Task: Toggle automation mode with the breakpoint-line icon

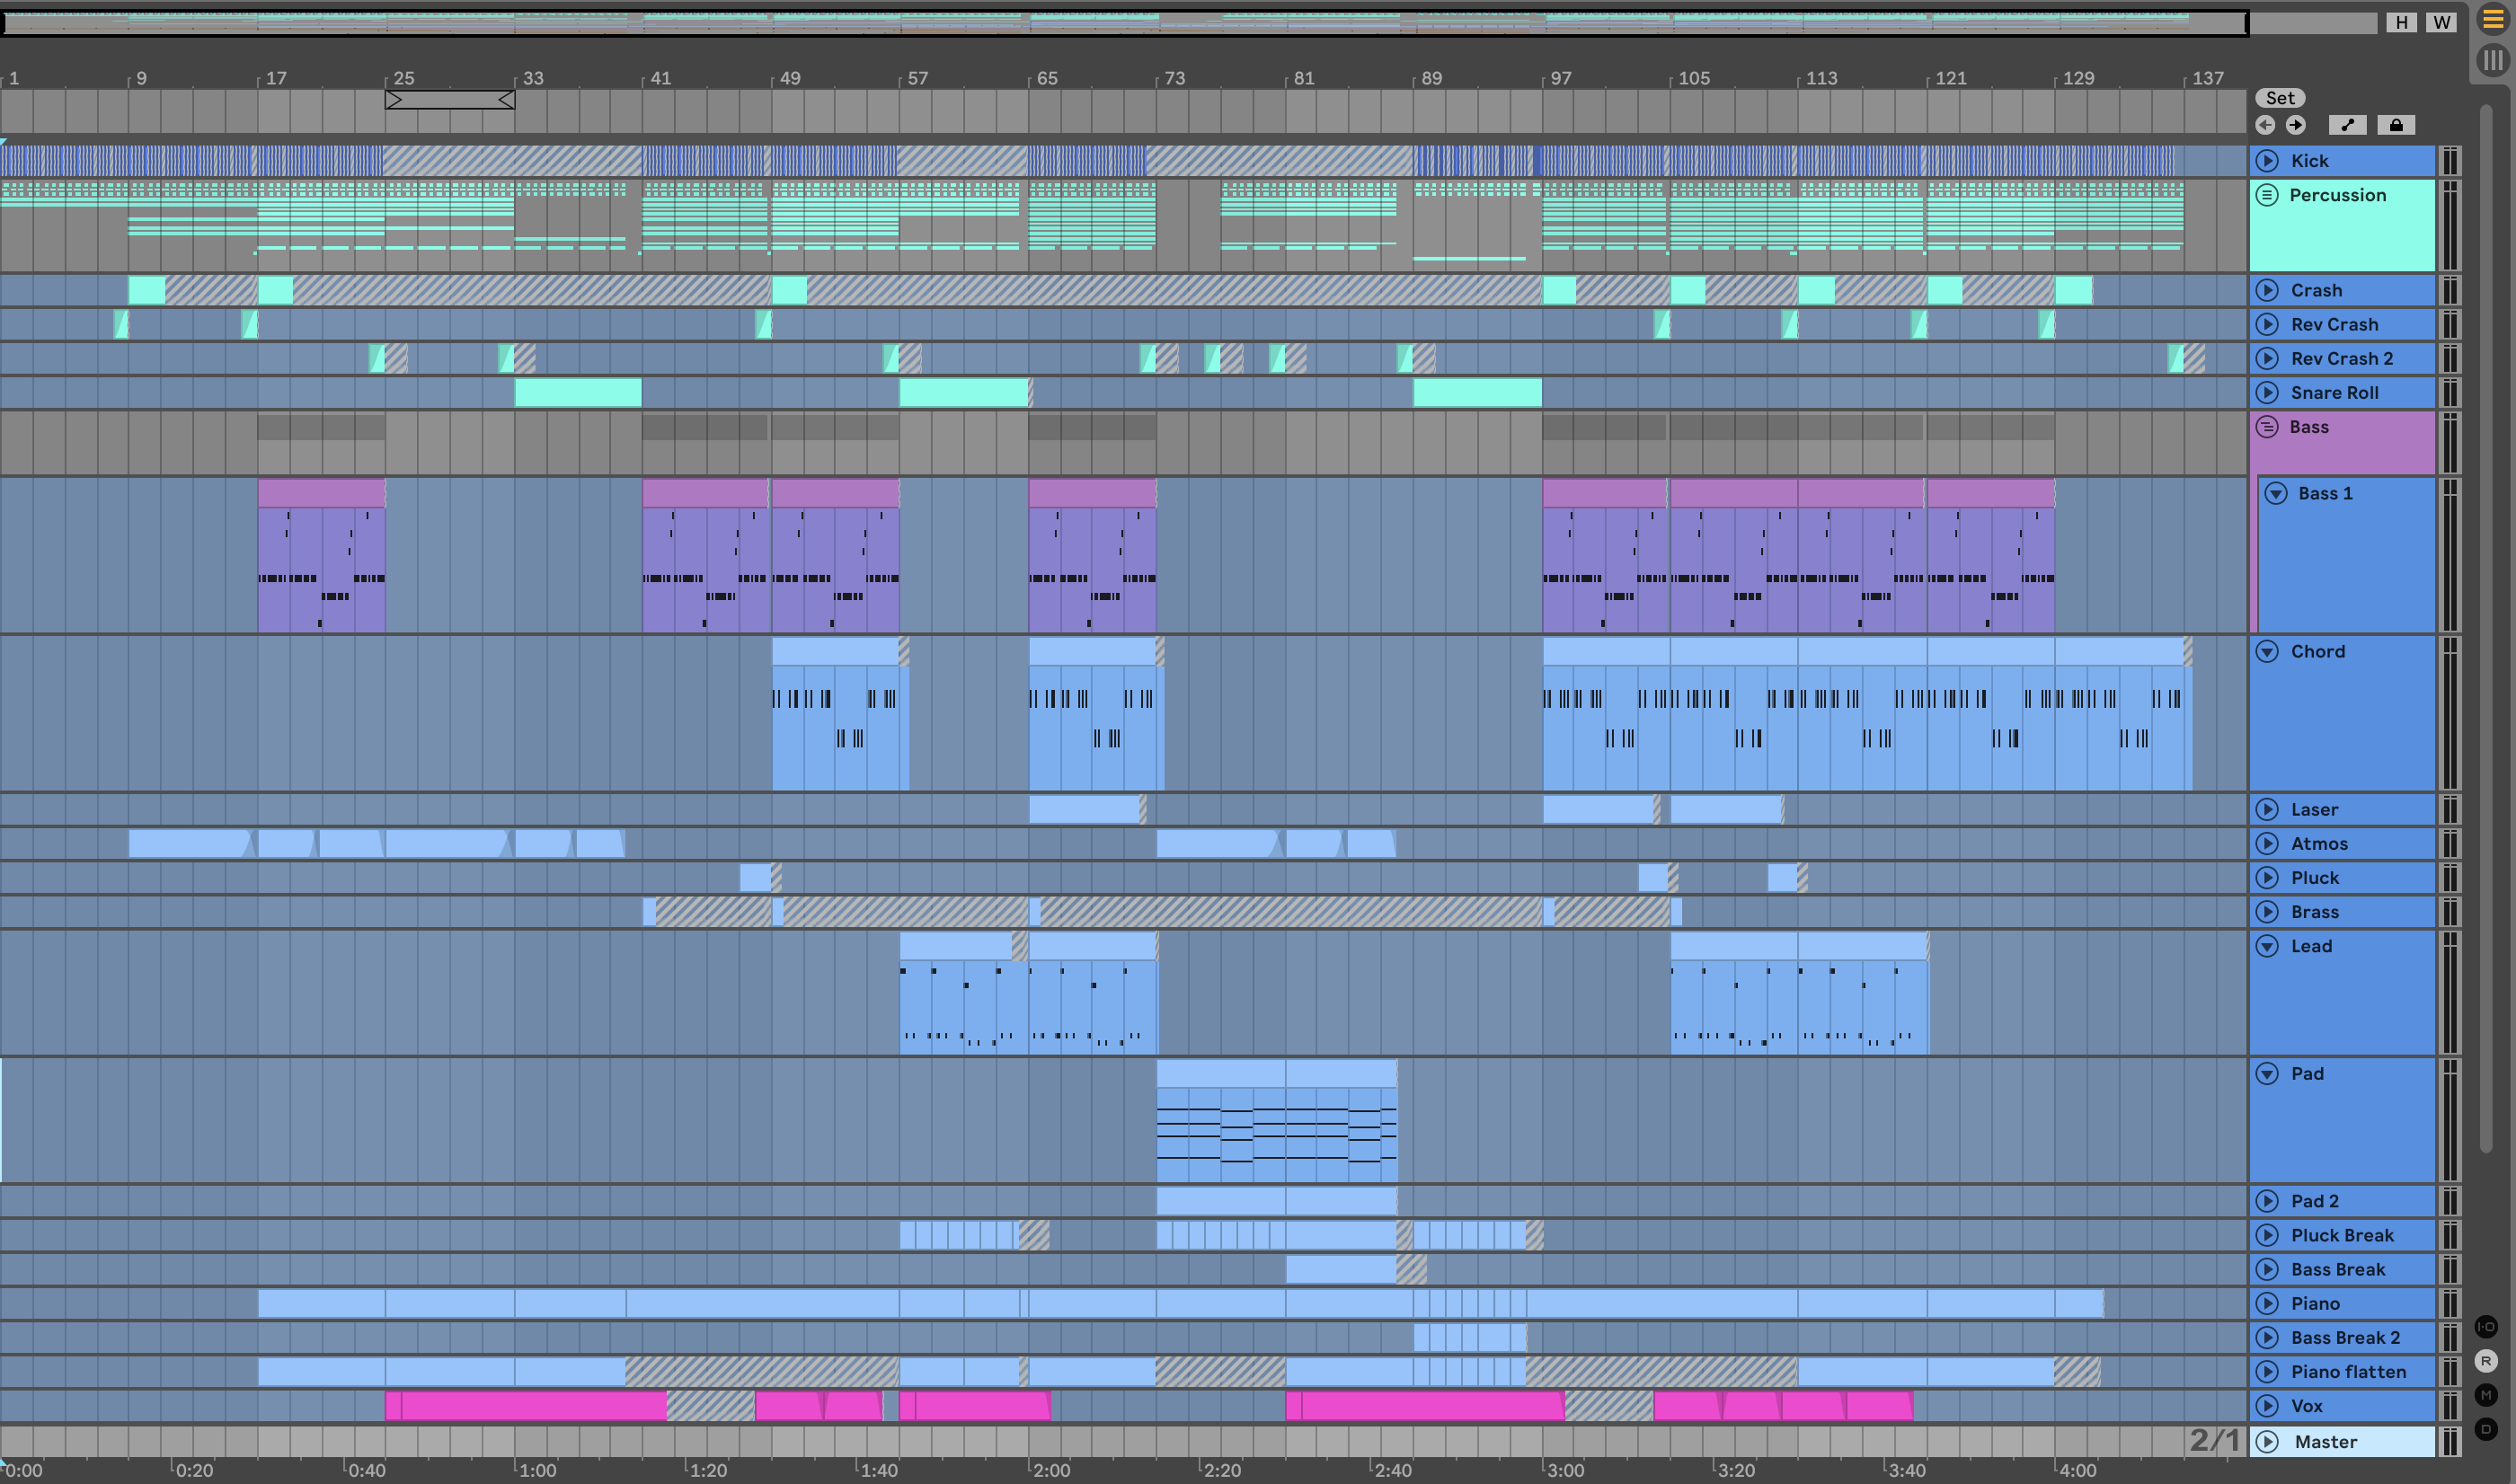Action: [x=2347, y=125]
